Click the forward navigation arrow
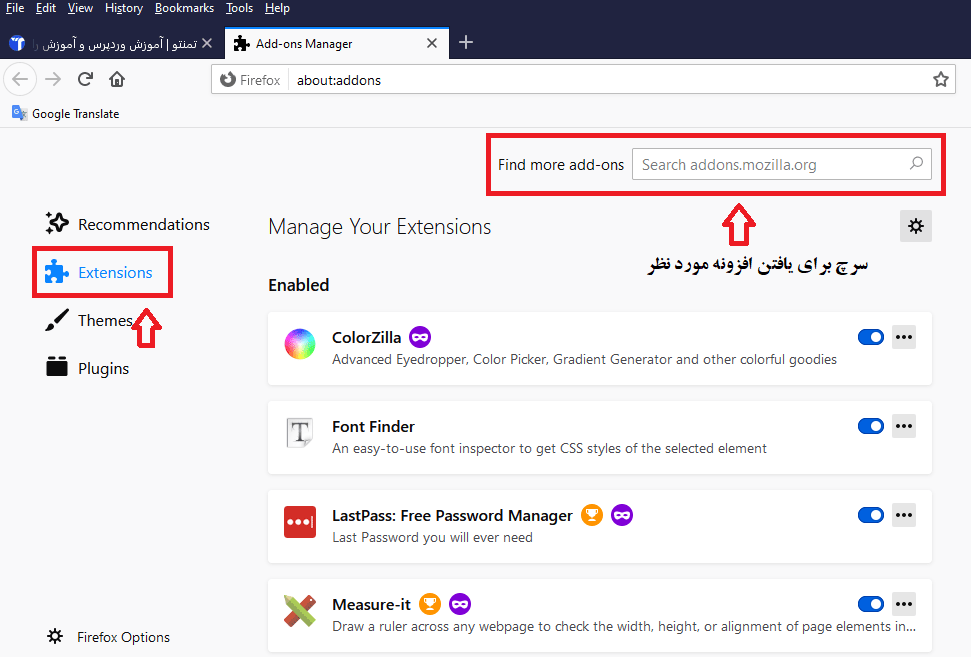The image size is (971, 657). [x=53, y=79]
